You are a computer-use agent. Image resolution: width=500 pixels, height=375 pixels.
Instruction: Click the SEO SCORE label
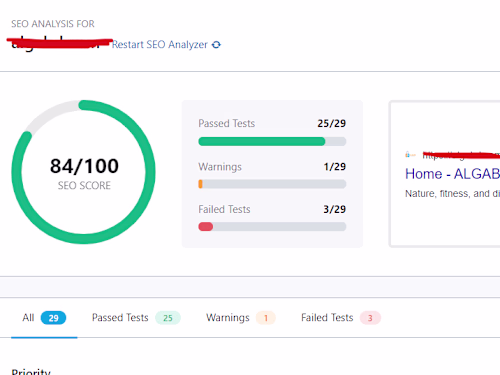(84, 185)
